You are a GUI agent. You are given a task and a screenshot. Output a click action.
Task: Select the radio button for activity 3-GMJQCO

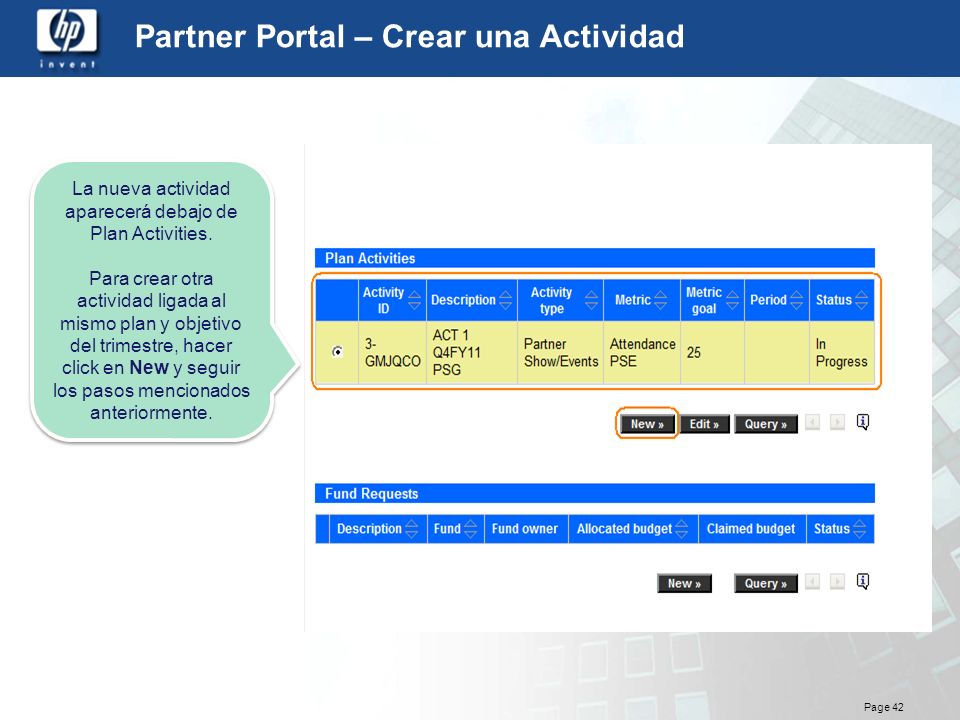(x=337, y=351)
